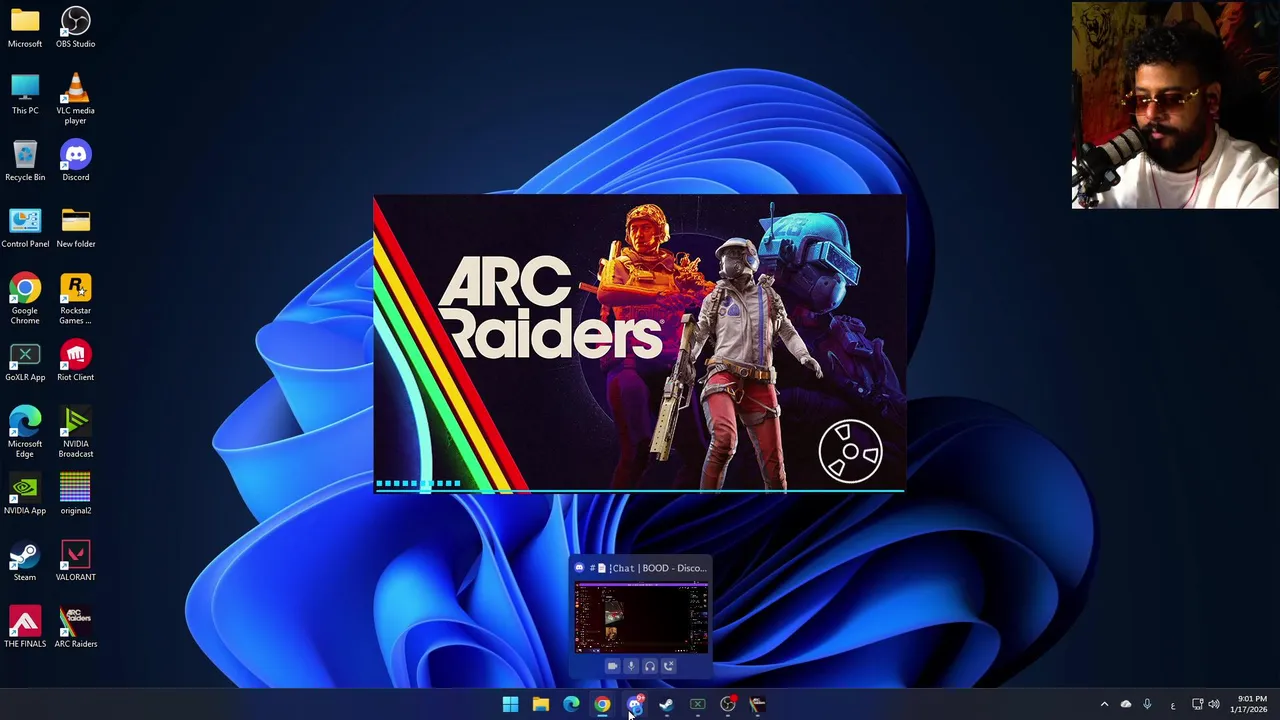The width and height of the screenshot is (1280, 720).
Task: Select the original2 file icon
Action: point(75,494)
